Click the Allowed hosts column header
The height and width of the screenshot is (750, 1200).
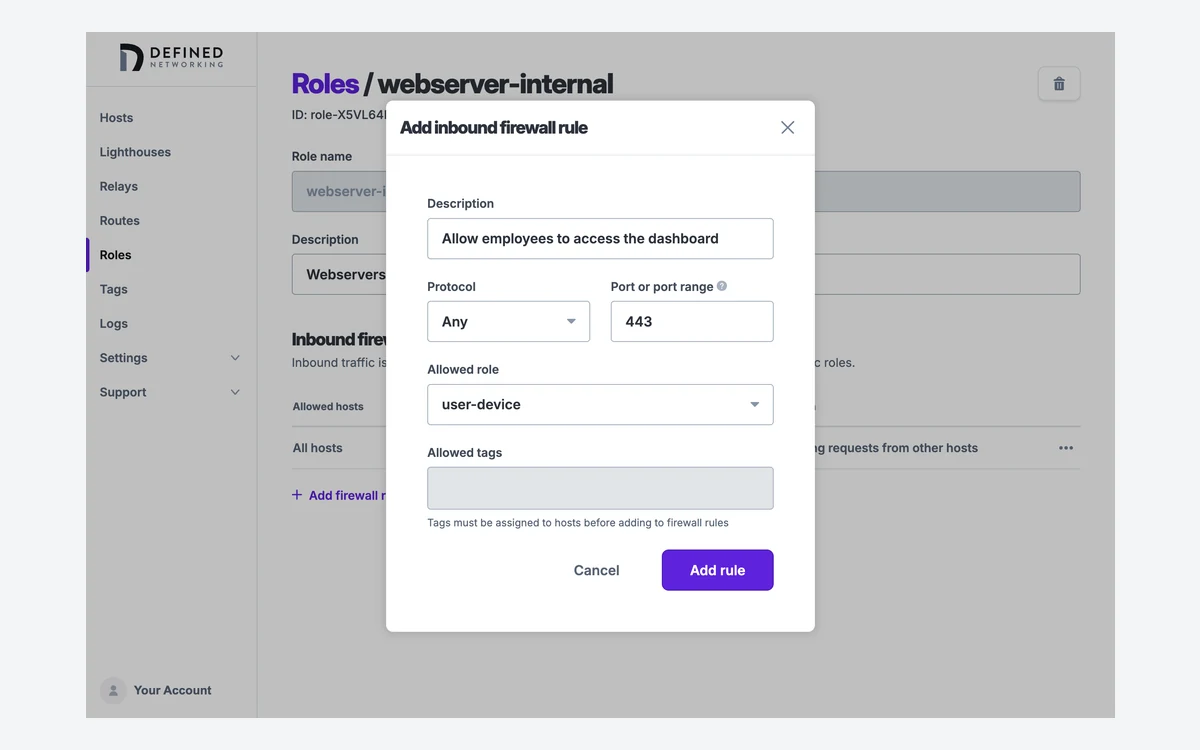click(x=328, y=407)
